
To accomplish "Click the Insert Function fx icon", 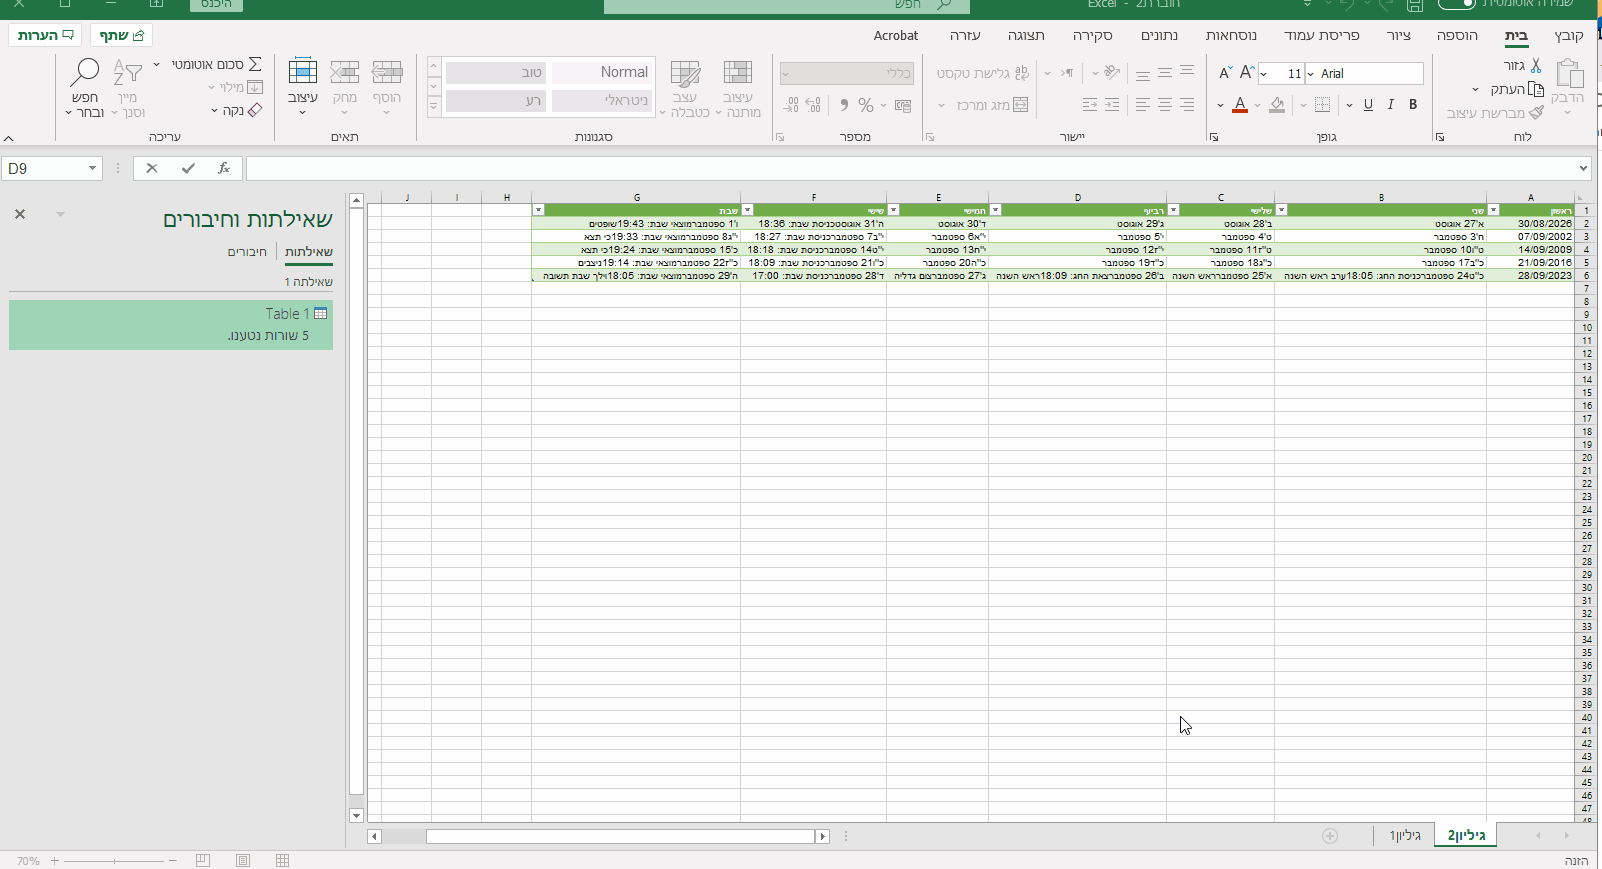I will (x=224, y=168).
